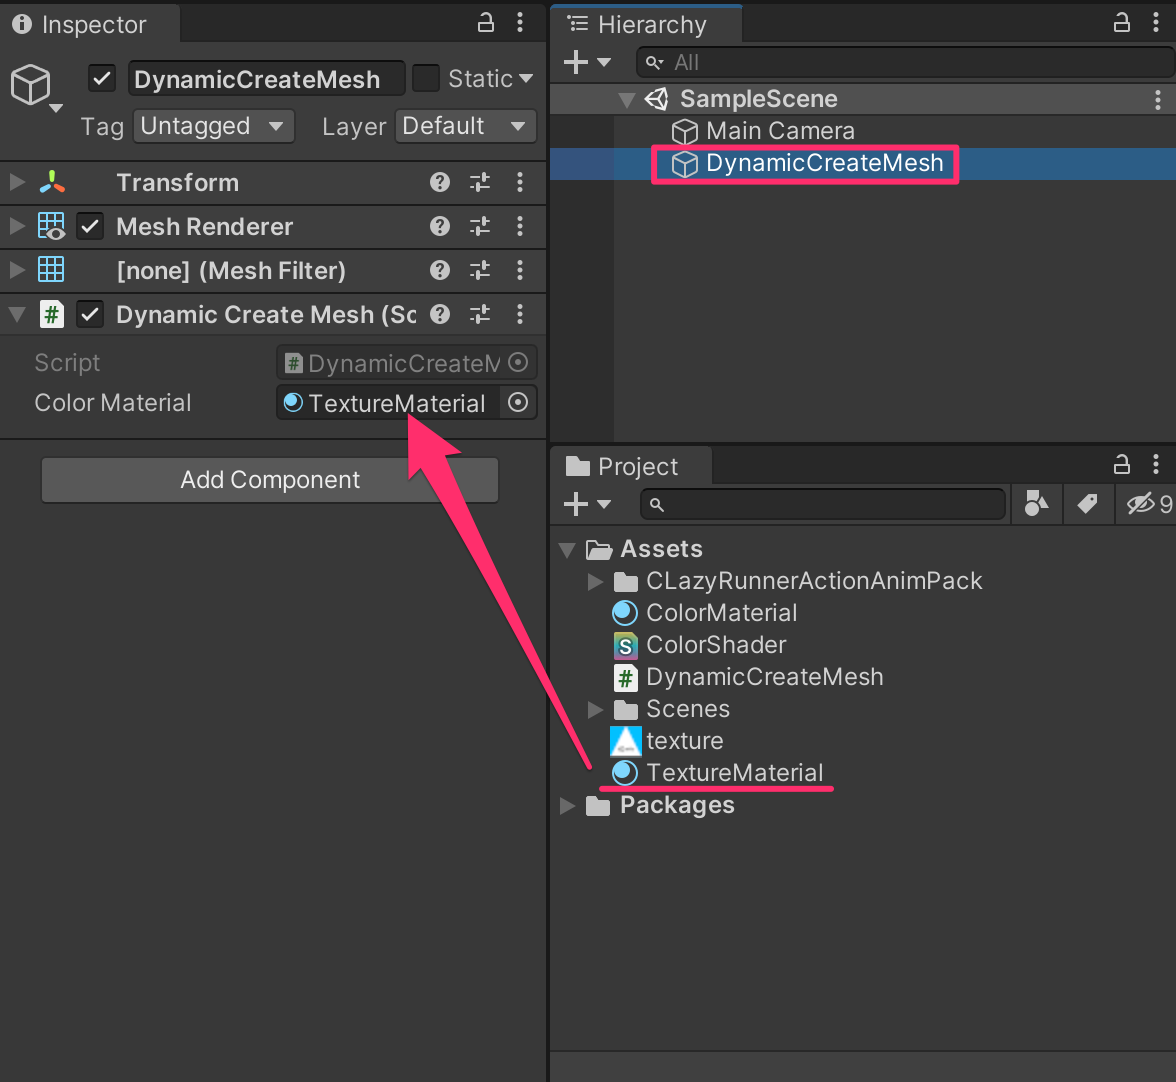The width and height of the screenshot is (1176, 1082).
Task: Open Transform component help reference
Action: pos(440,182)
